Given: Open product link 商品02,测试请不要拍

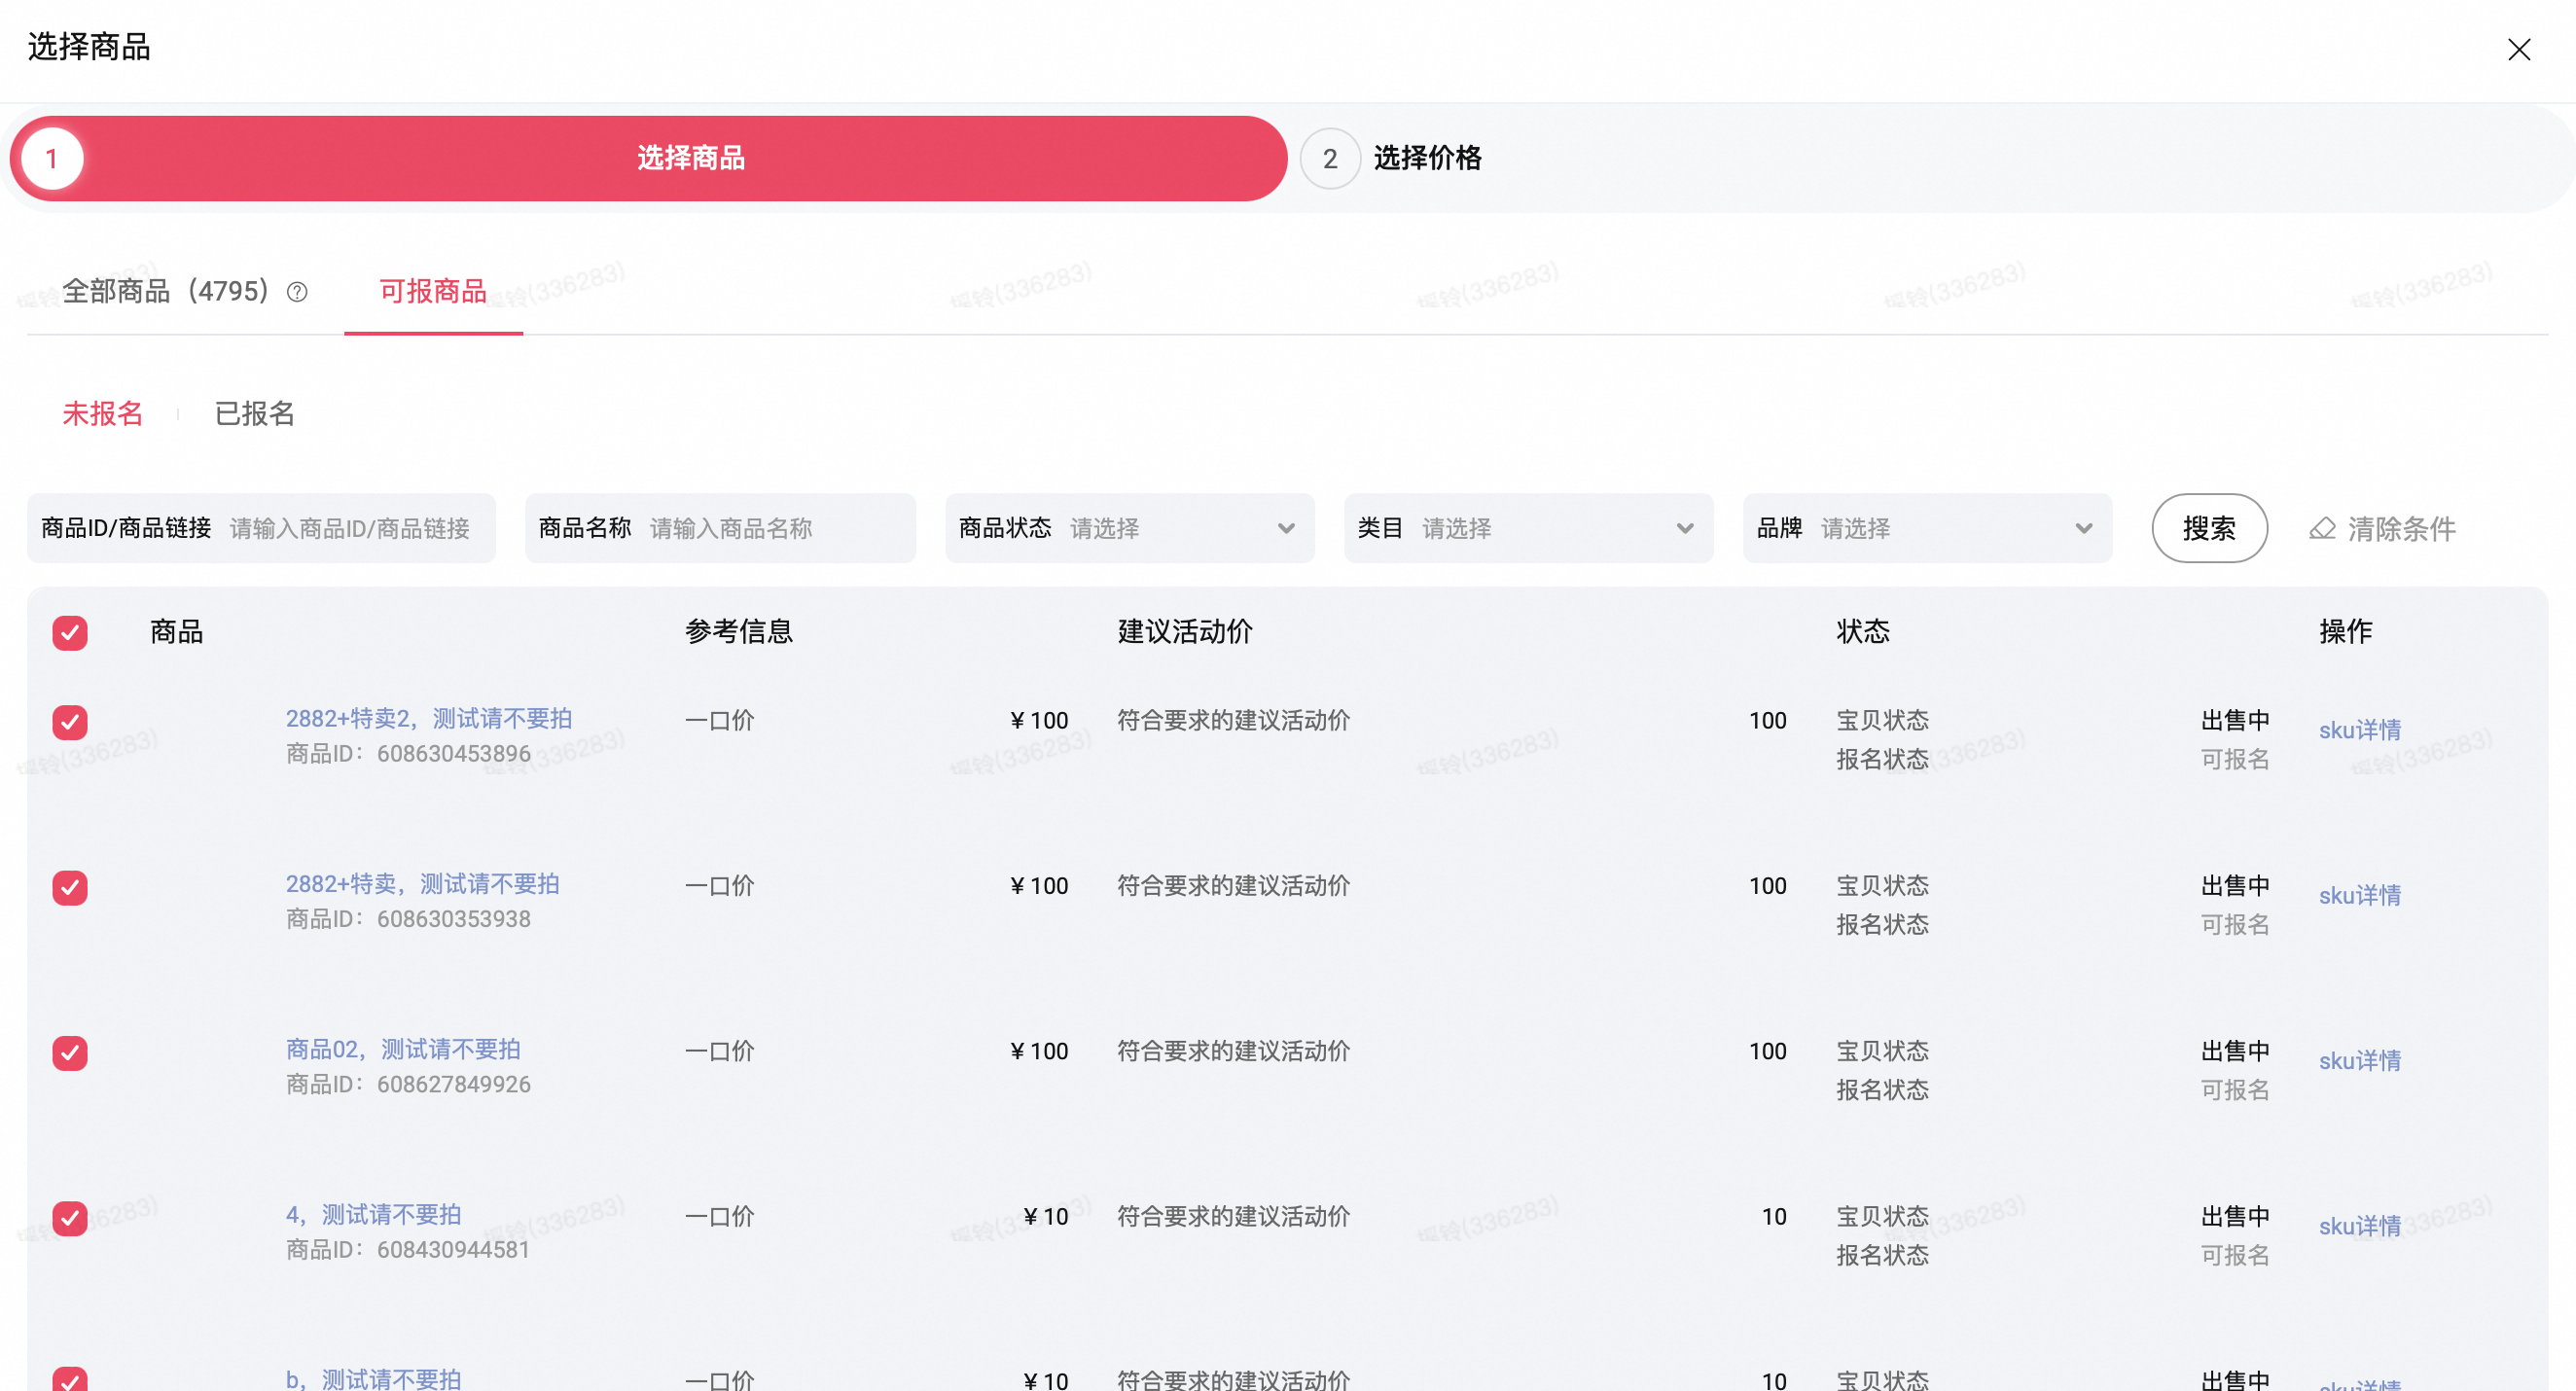Looking at the screenshot, I should tap(403, 1049).
